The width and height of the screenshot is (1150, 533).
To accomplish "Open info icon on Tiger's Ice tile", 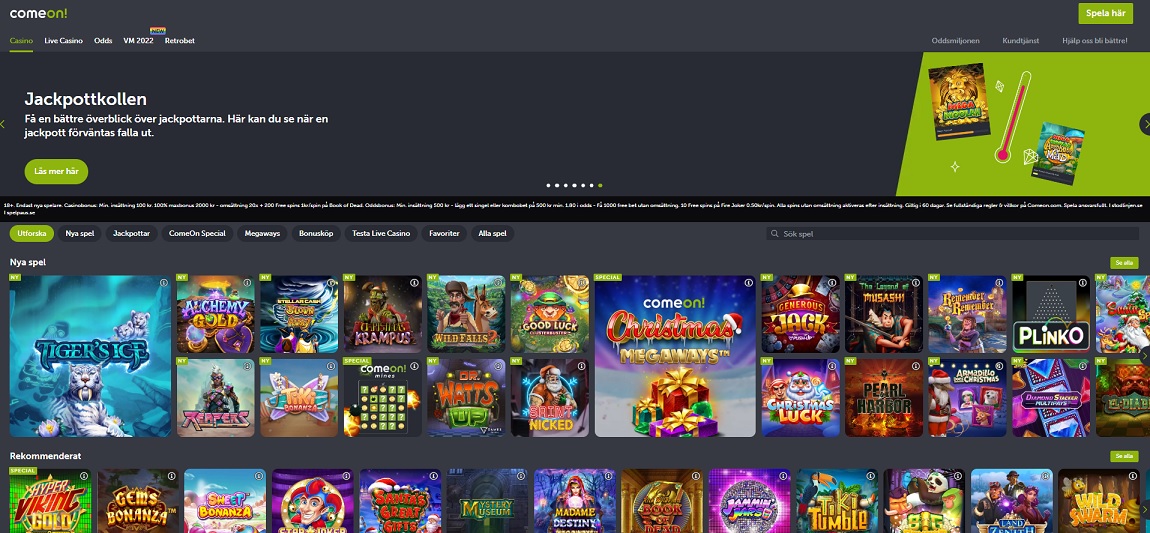I will (164, 283).
